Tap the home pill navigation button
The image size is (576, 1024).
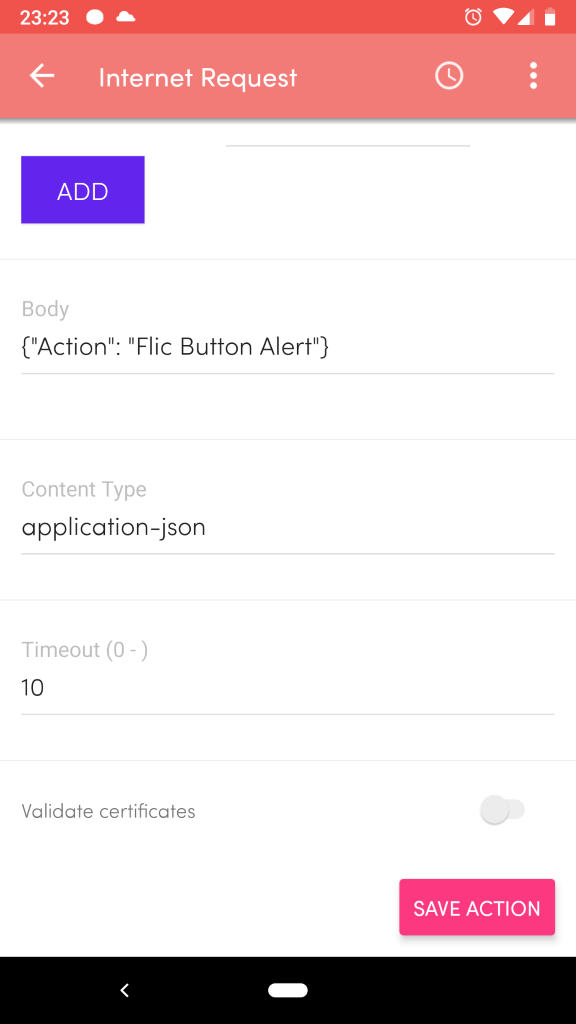coord(288,990)
